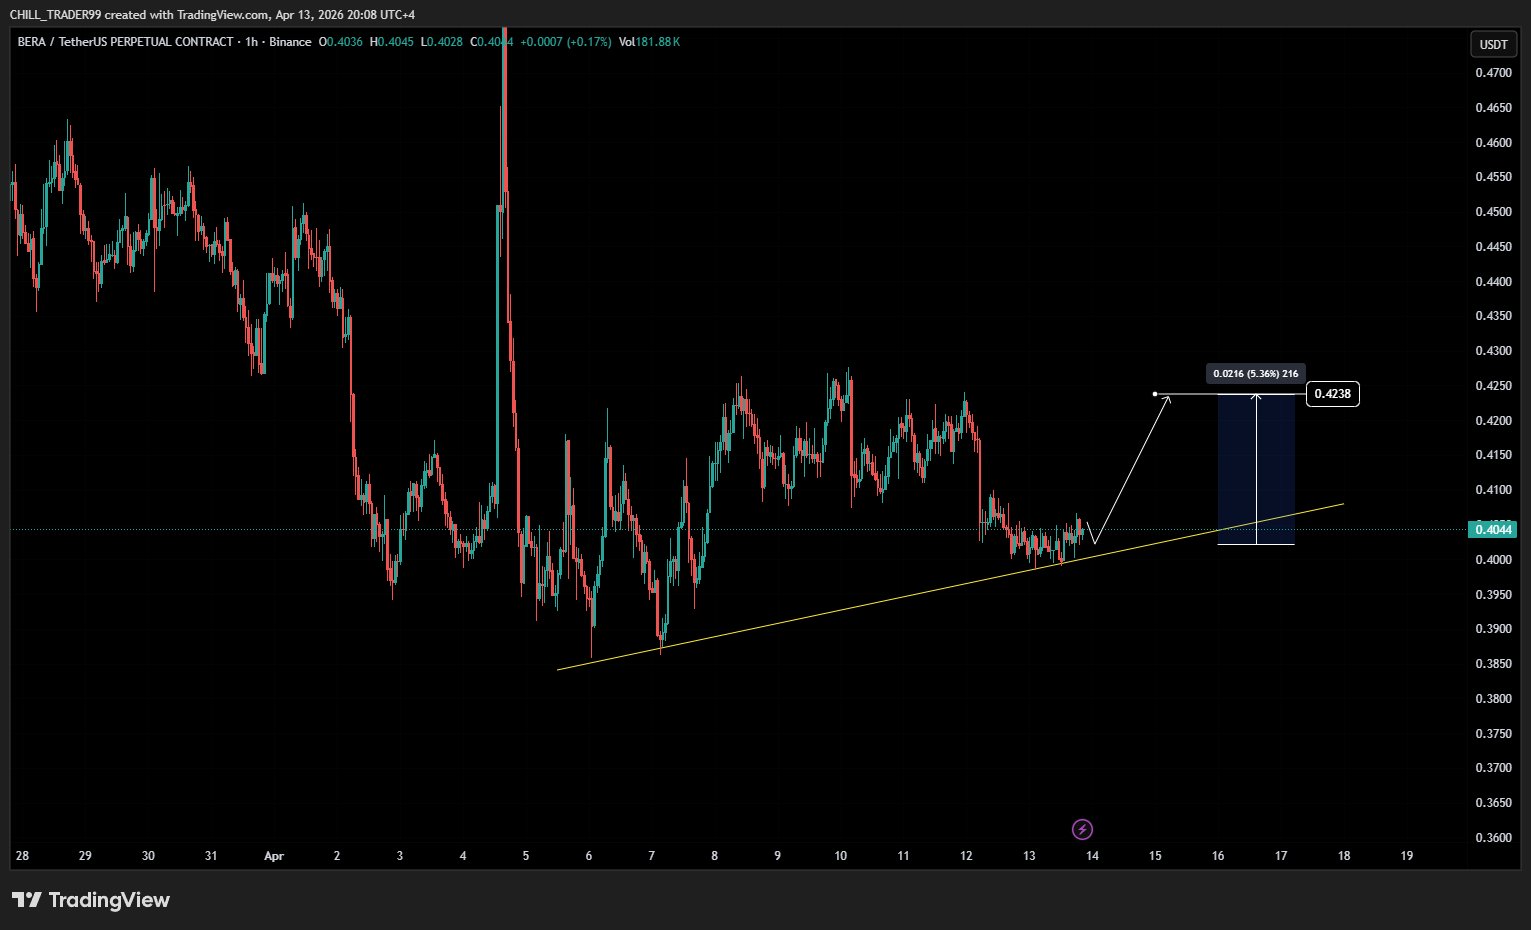Click the 0.4350 price axis label
Screen dimensions: 1531x930
(1493, 316)
